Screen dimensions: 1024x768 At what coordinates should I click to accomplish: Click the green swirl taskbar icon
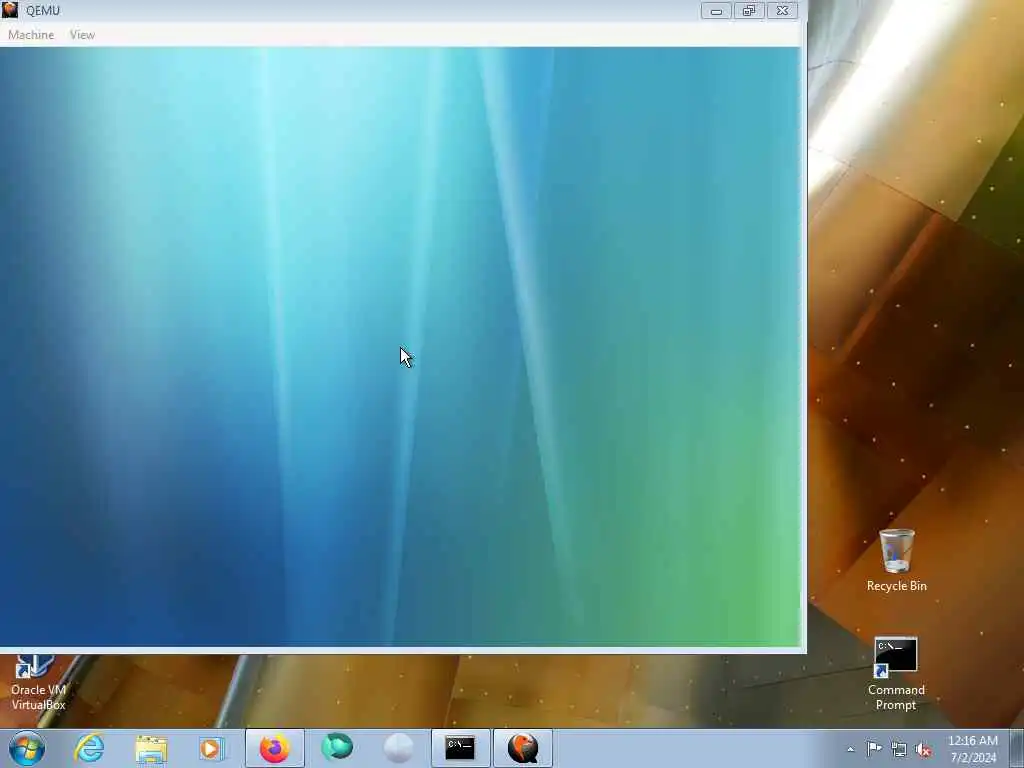[x=337, y=748]
